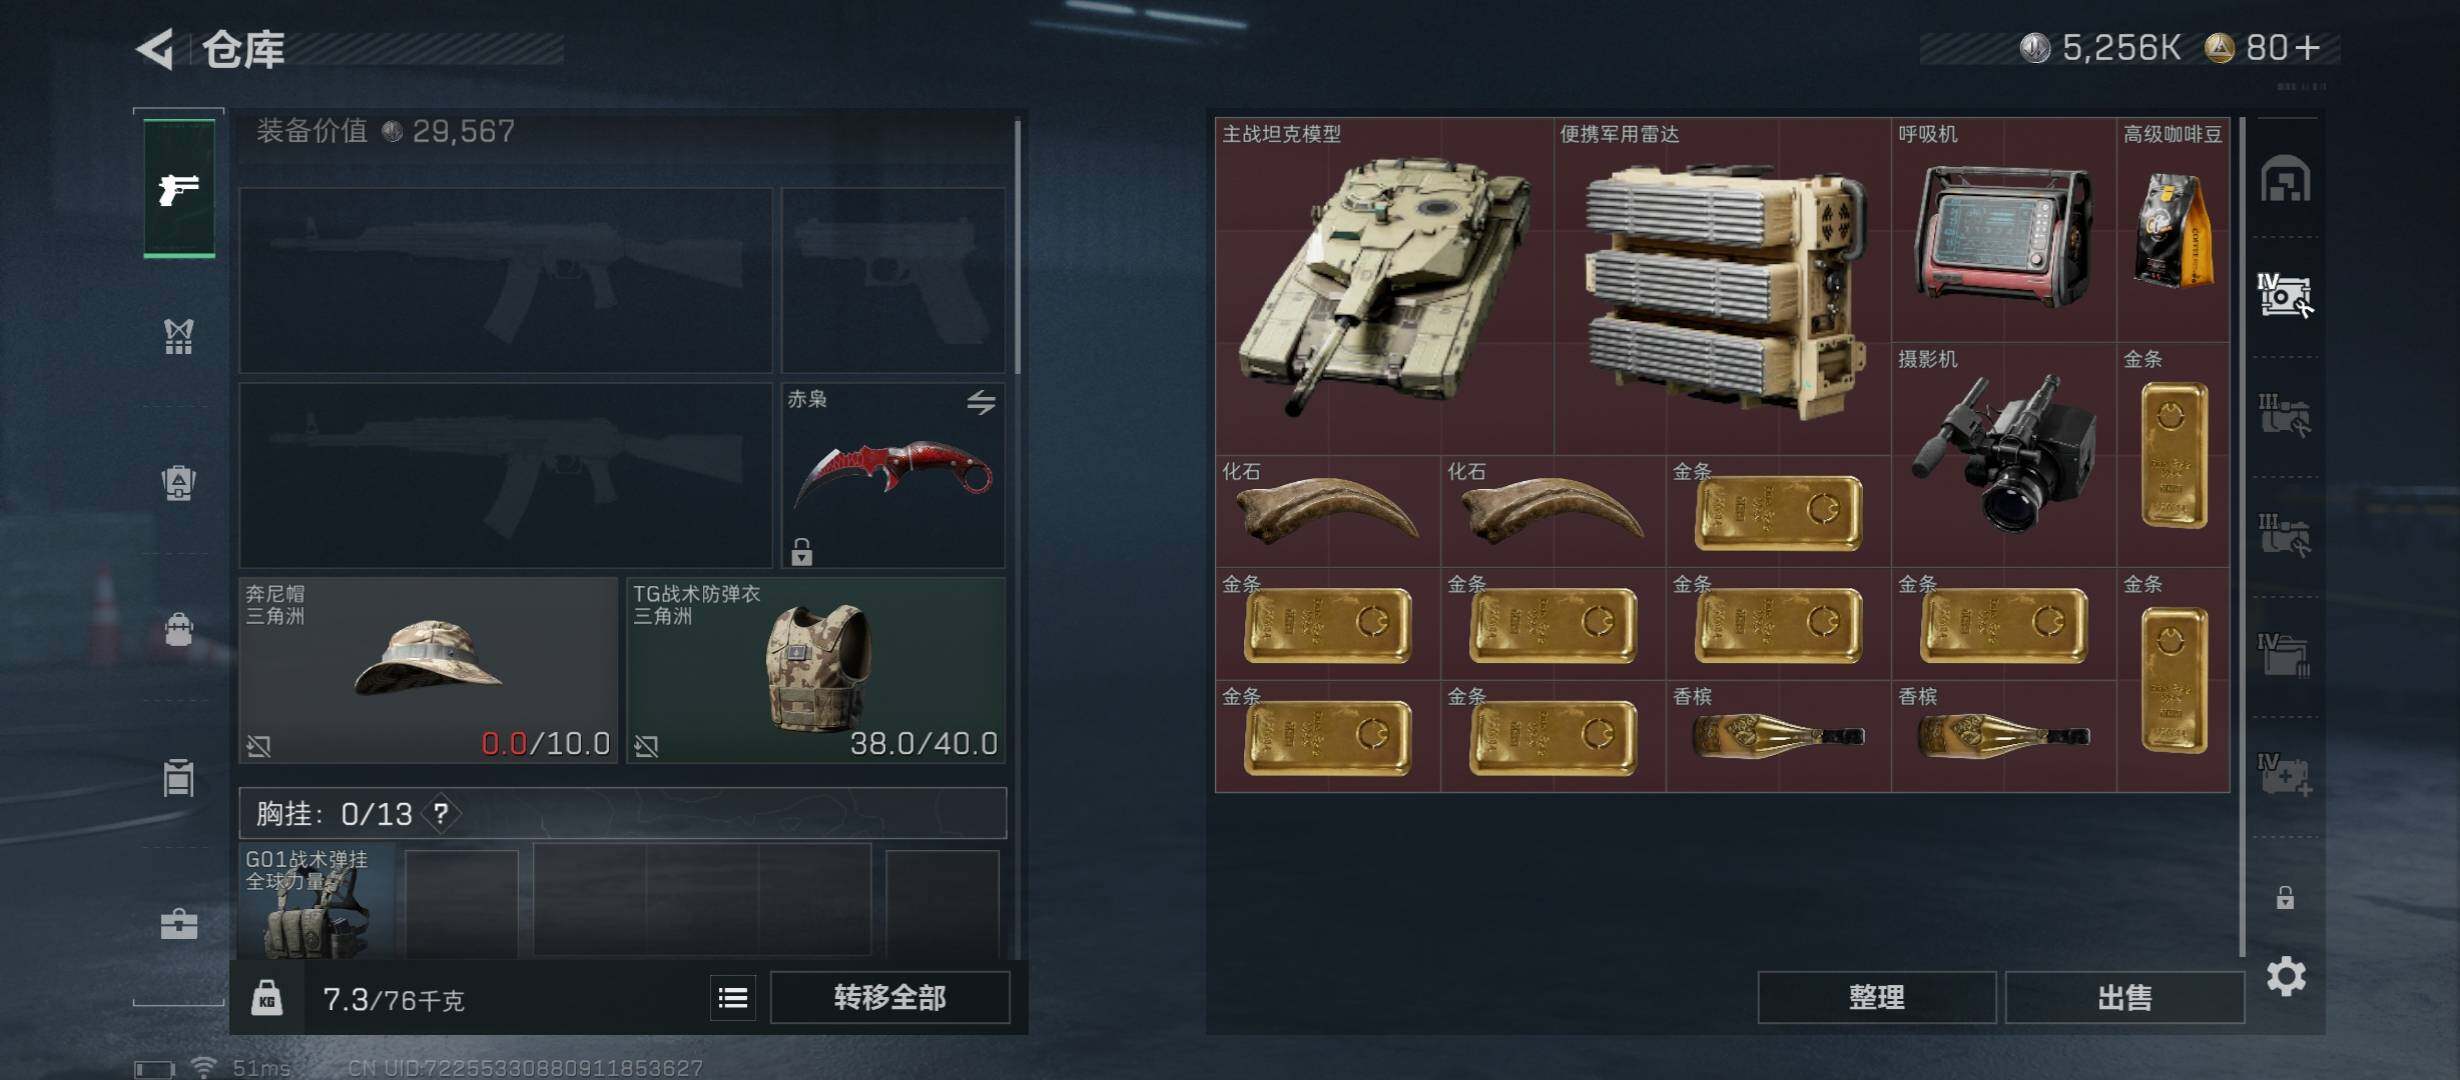Click the 胸挂 help question mark
The width and height of the screenshot is (2460, 1080).
[441, 814]
